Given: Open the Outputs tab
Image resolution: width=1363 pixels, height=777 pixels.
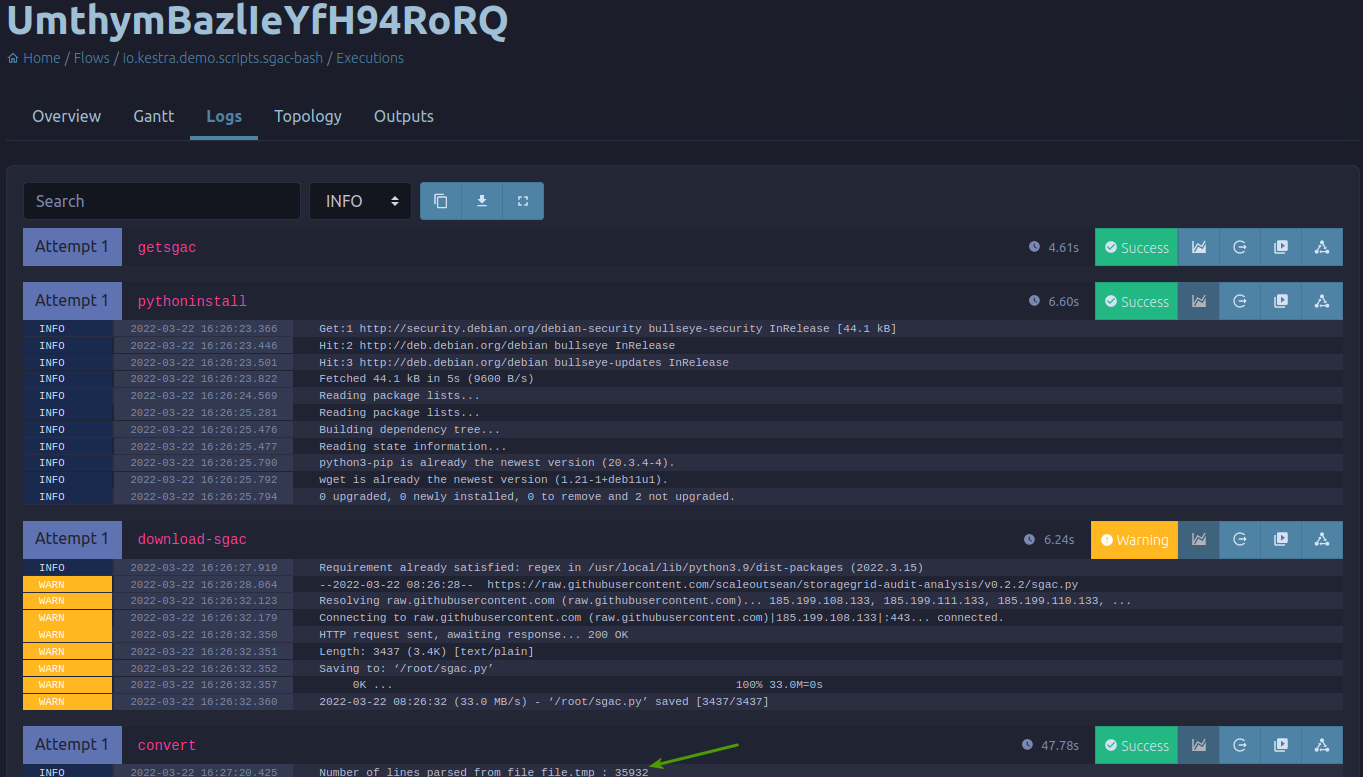Looking at the screenshot, I should click(404, 116).
